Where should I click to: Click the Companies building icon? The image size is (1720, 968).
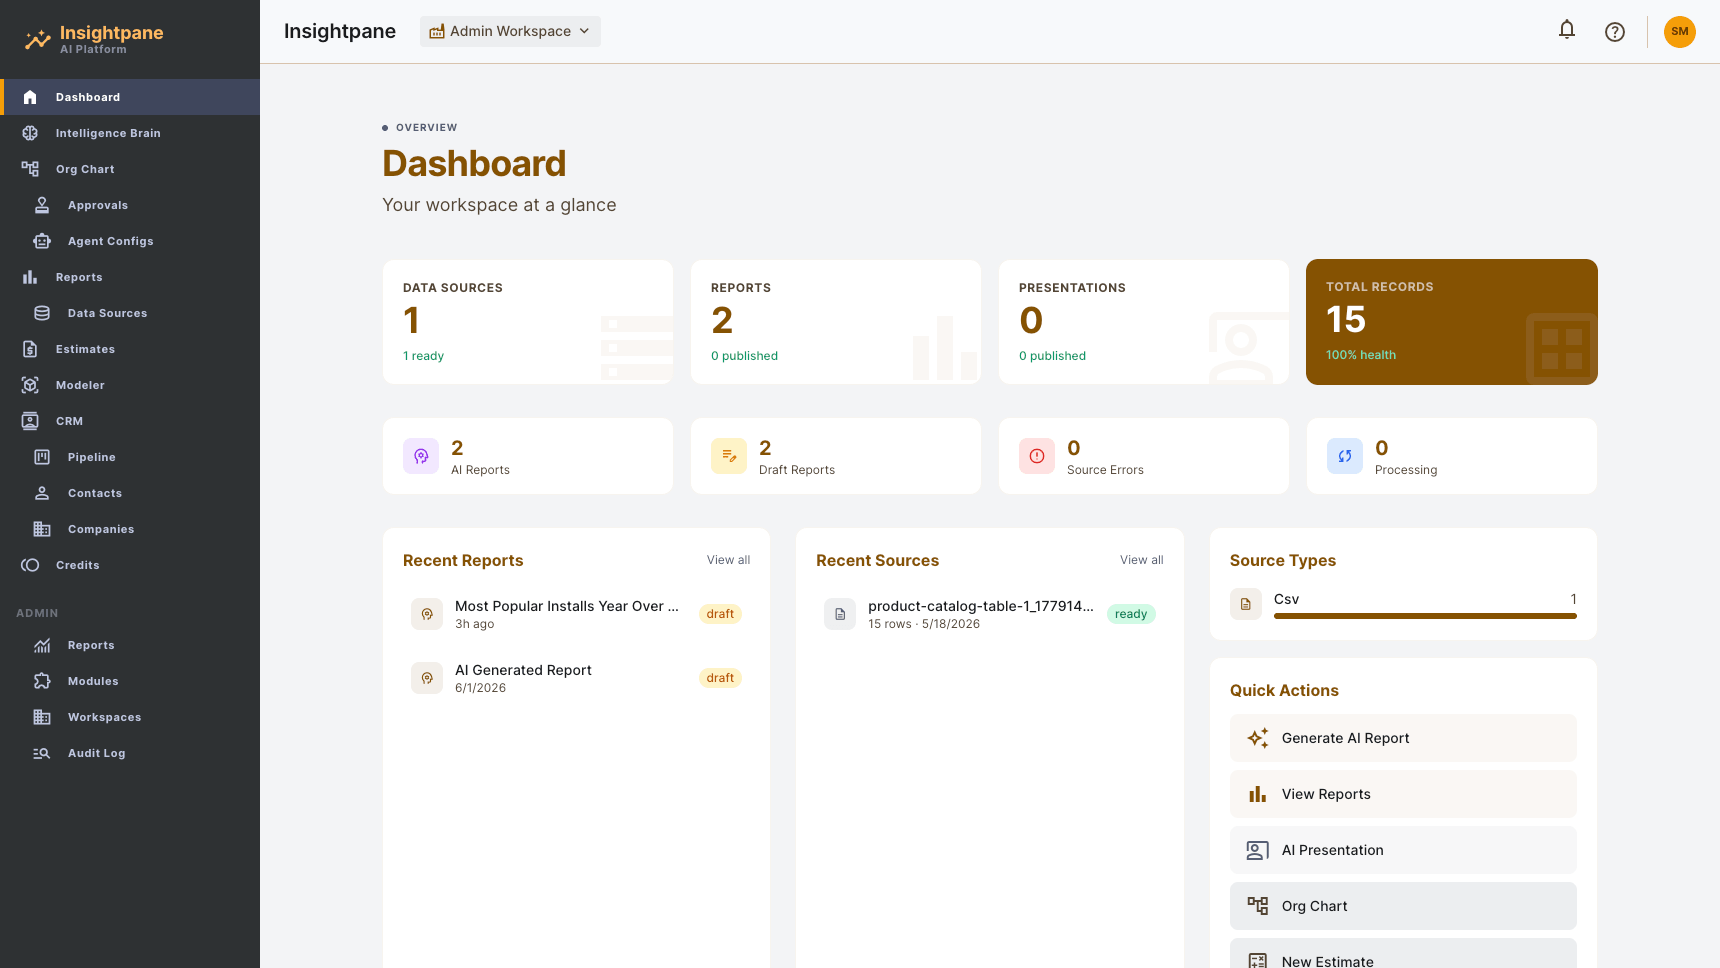click(x=42, y=529)
